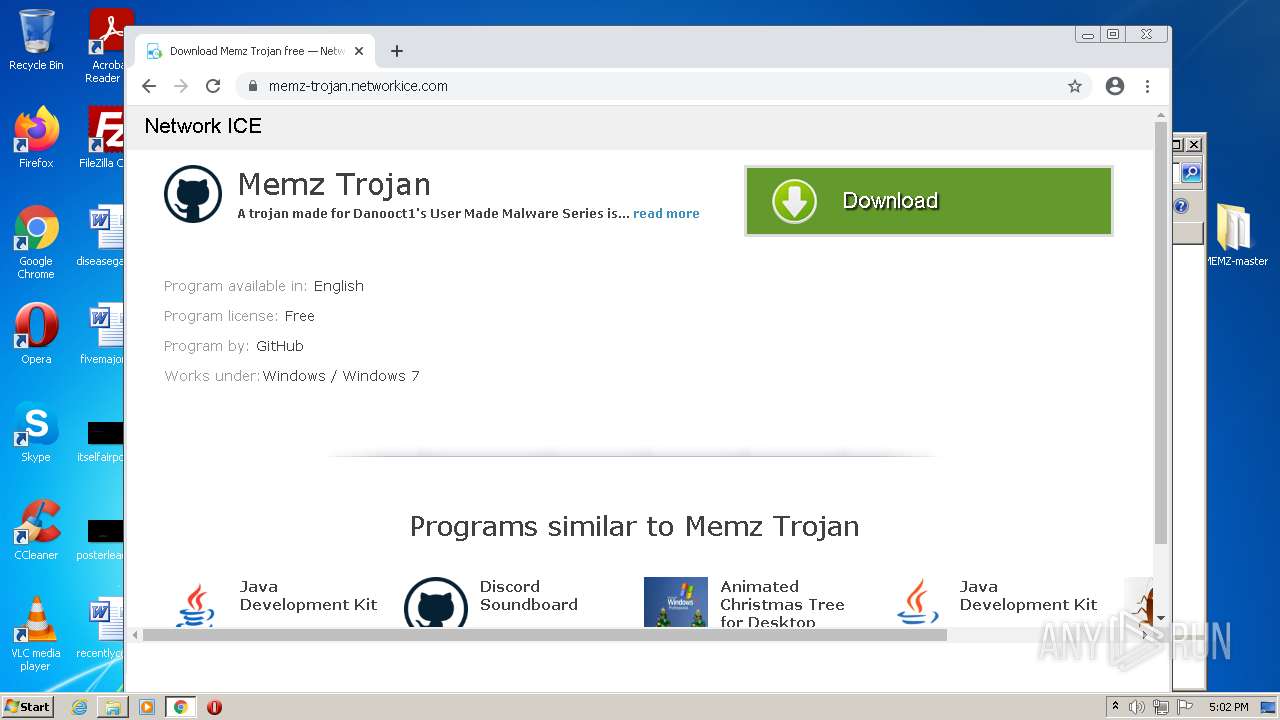Image resolution: width=1280 pixels, height=720 pixels.
Task: Go back in Chrome
Action: tap(149, 86)
